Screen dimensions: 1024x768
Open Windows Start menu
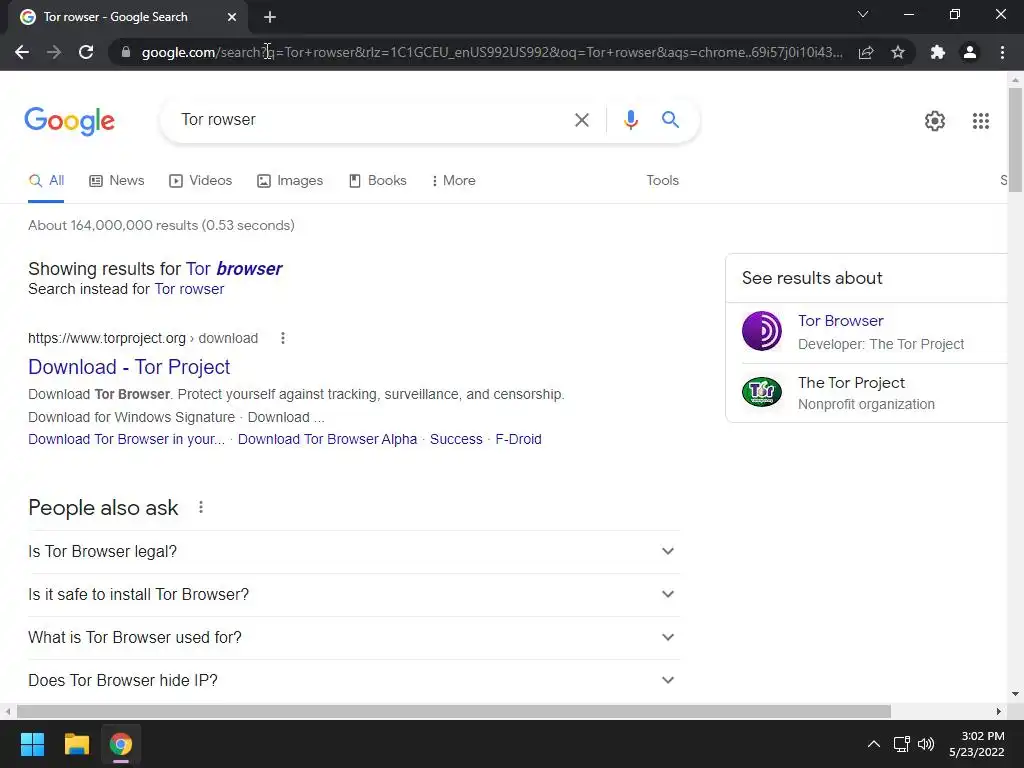pyautogui.click(x=32, y=744)
